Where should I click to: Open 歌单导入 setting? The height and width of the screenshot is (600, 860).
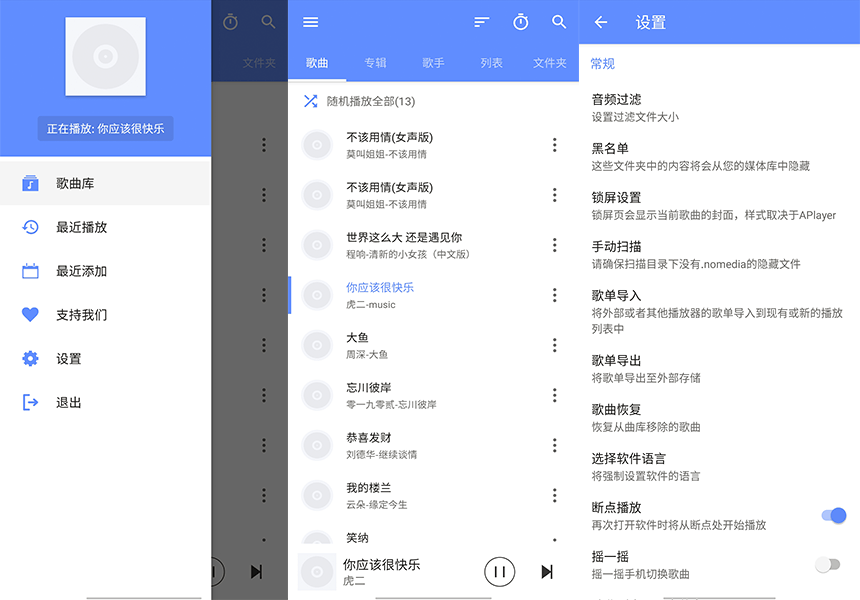tap(720, 312)
